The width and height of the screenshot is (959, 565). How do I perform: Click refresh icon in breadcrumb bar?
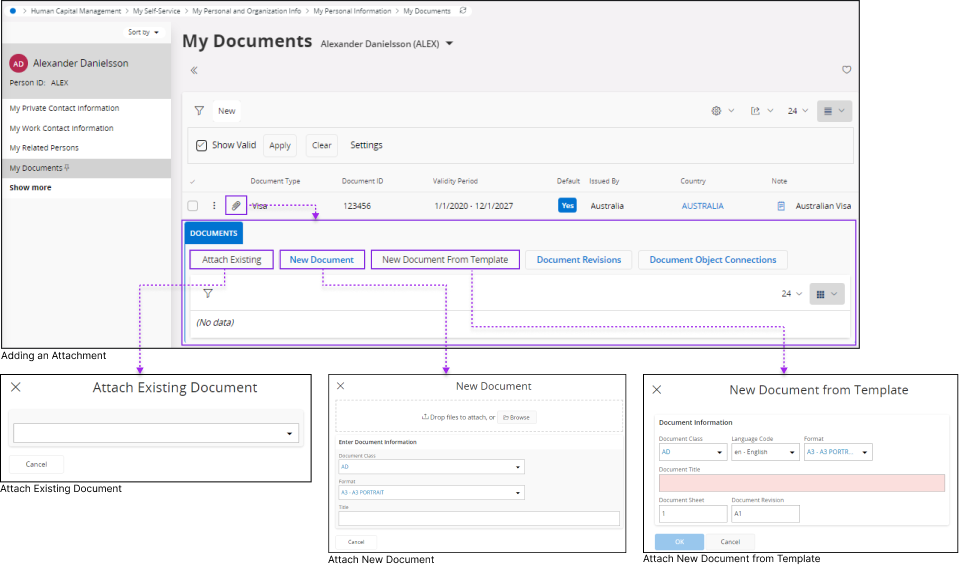tap(462, 11)
